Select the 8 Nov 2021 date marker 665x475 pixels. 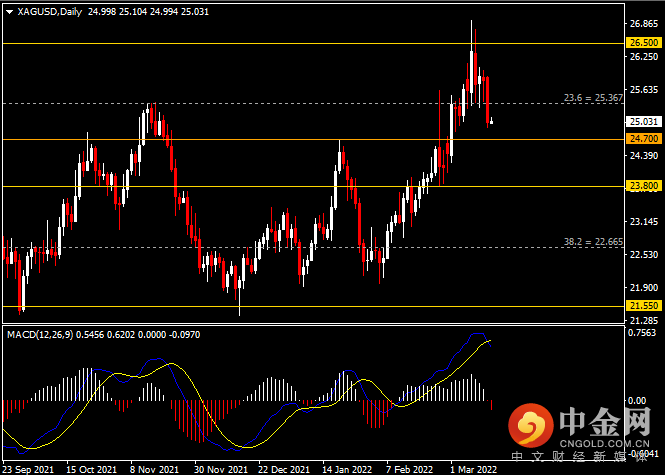(155, 469)
